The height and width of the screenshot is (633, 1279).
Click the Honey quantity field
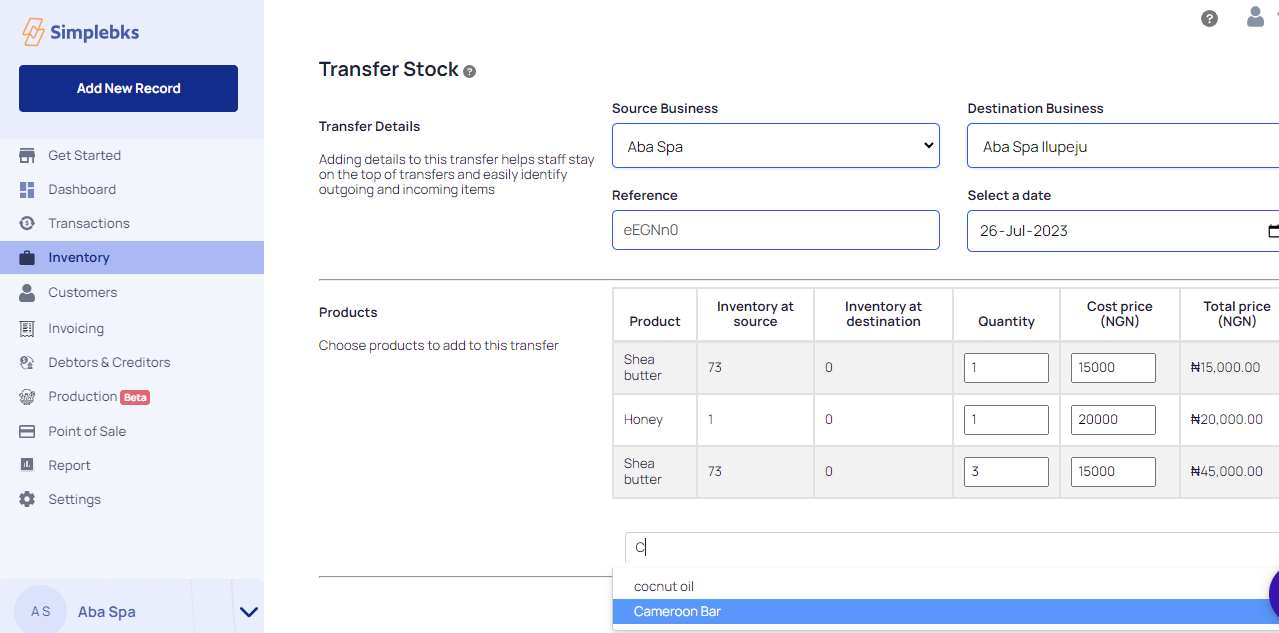tap(1006, 420)
